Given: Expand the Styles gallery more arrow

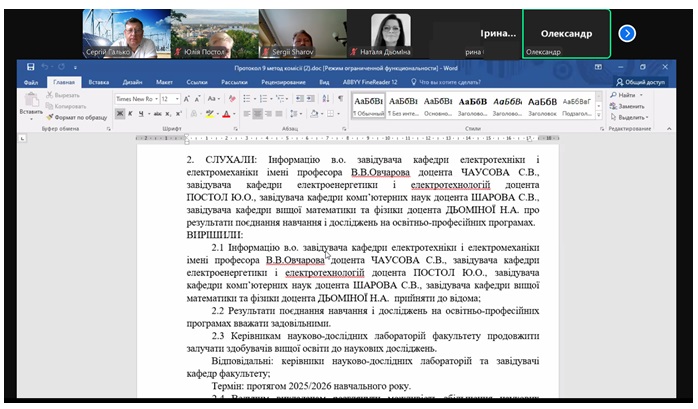Looking at the screenshot, I should pos(598,115).
